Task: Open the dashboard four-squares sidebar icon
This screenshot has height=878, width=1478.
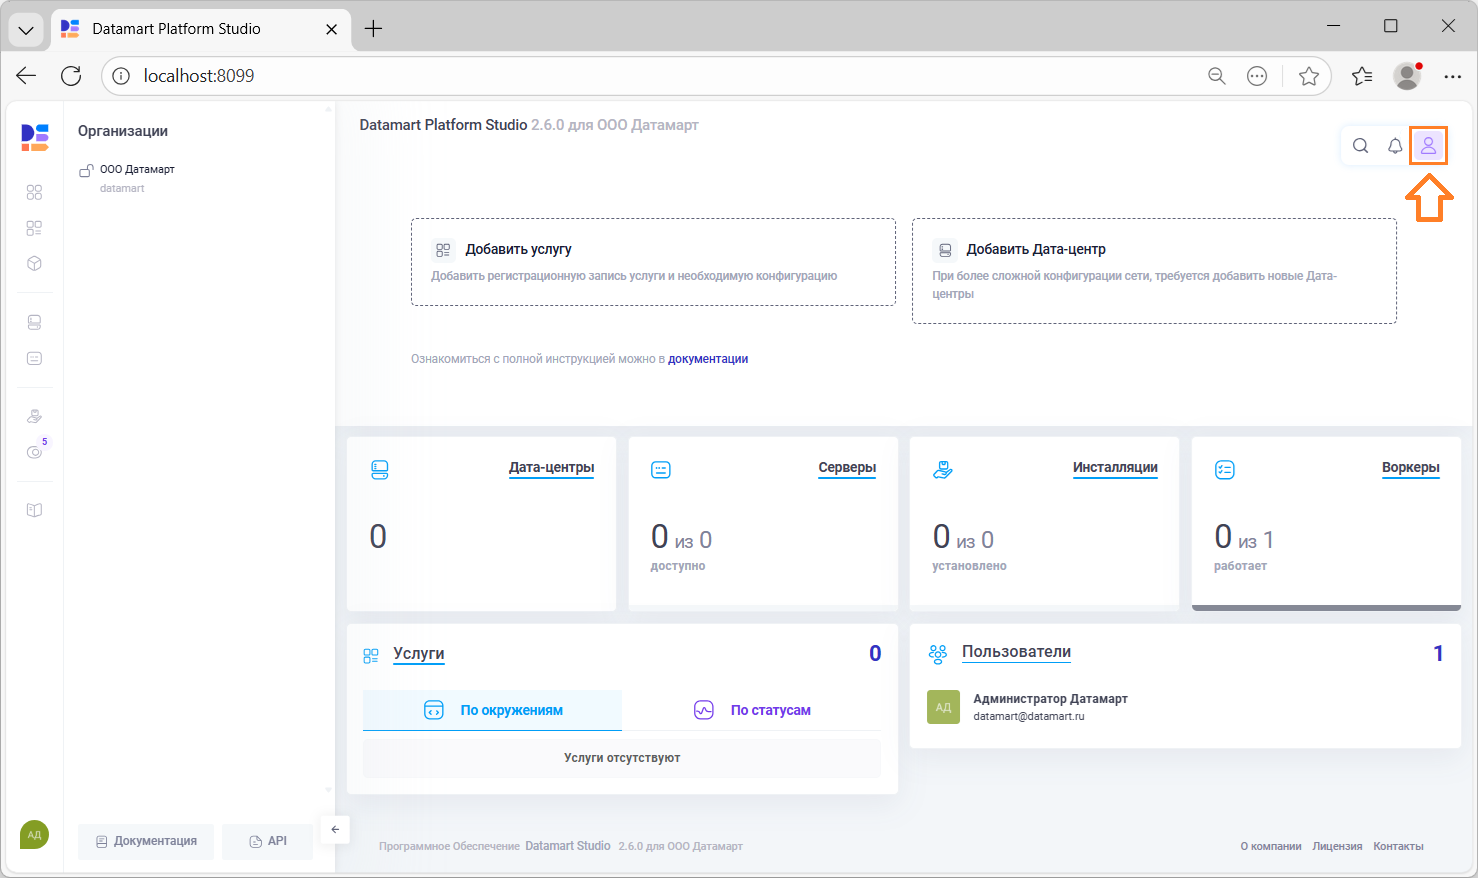Action: (x=34, y=192)
